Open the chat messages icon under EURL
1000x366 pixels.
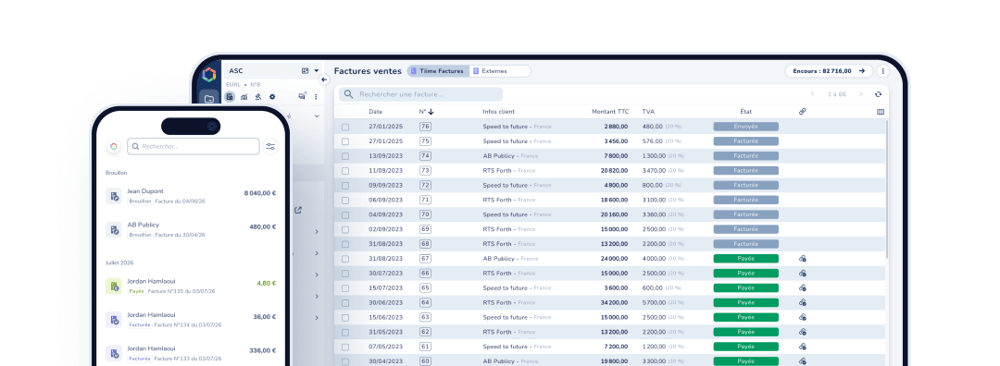(302, 96)
